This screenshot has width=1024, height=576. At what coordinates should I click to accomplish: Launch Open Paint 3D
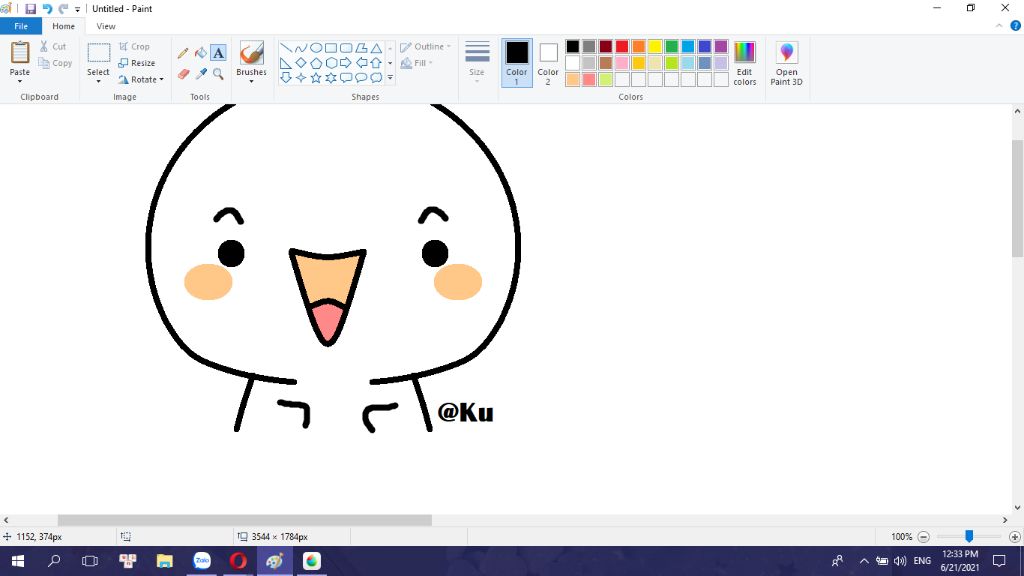[786, 62]
